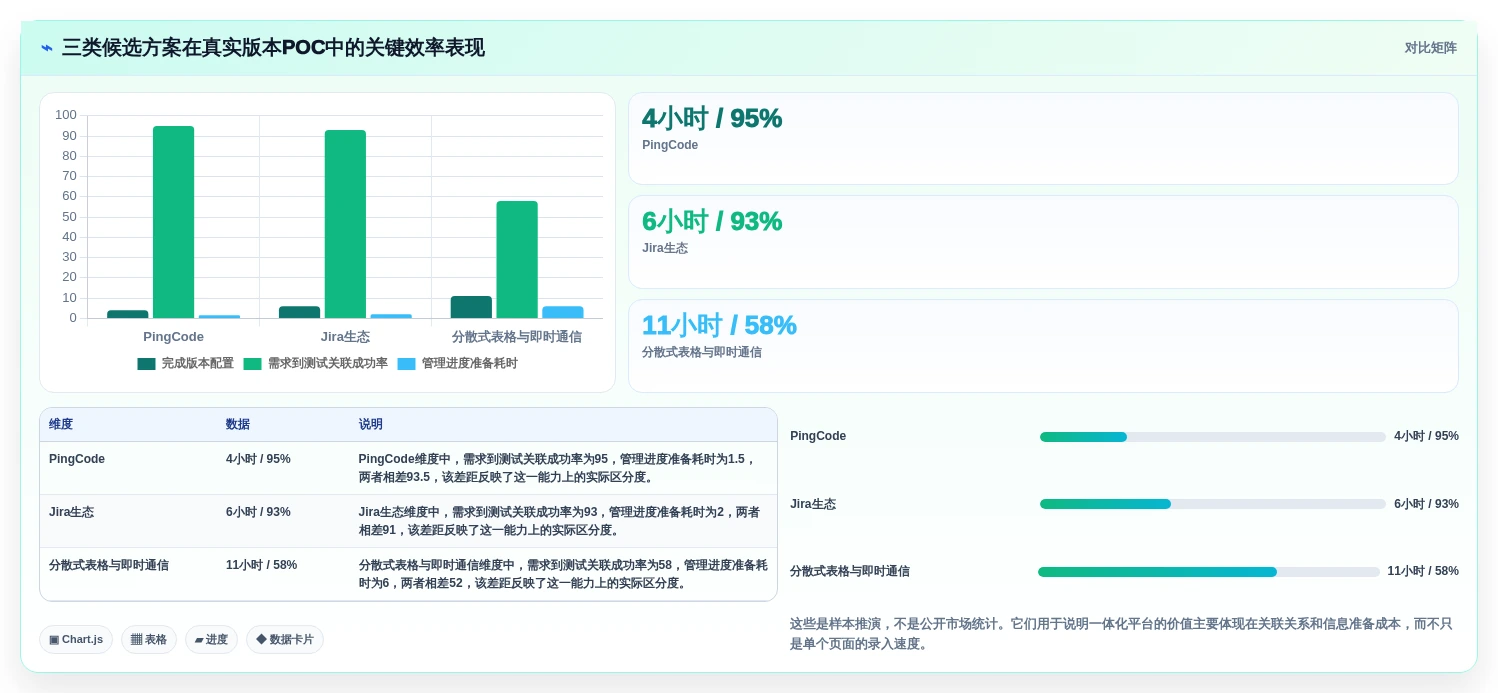Click the PingCode label beside its progress bar
This screenshot has width=1498, height=693.
pyautogui.click(x=818, y=436)
